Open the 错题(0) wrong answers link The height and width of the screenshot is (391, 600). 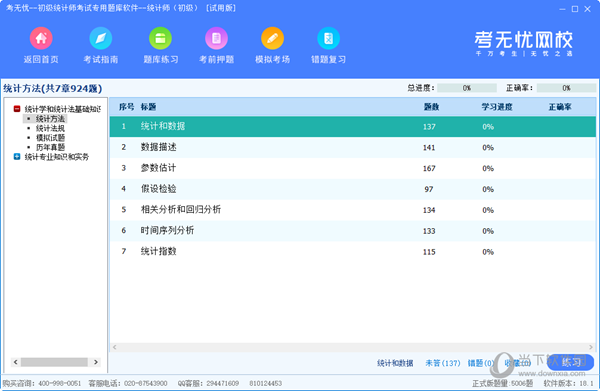click(x=481, y=363)
